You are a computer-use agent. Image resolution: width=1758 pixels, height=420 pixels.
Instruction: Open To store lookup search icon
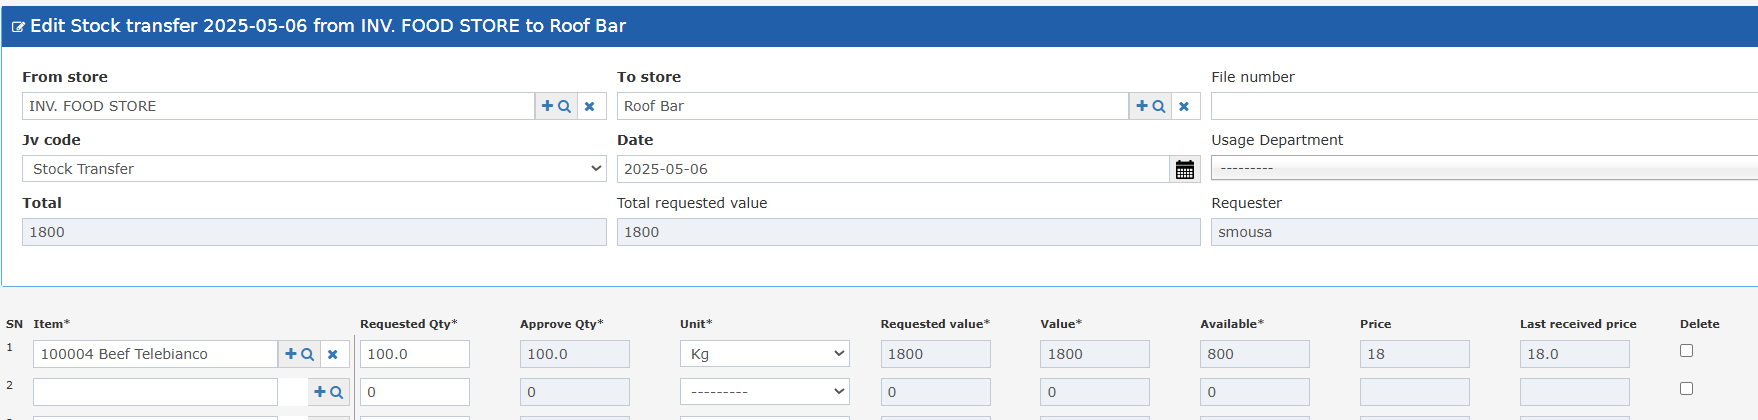1151,106
